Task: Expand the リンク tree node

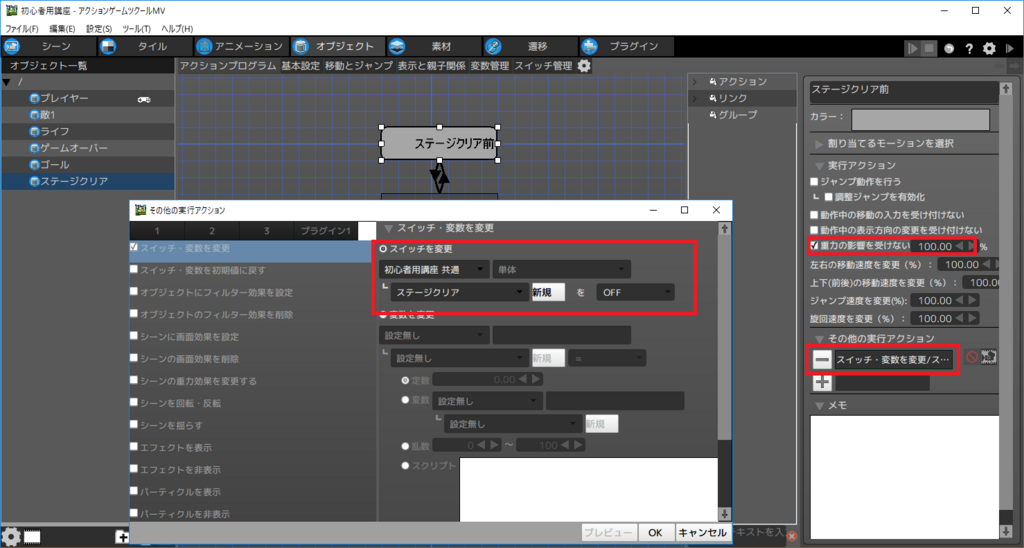Action: point(695,98)
